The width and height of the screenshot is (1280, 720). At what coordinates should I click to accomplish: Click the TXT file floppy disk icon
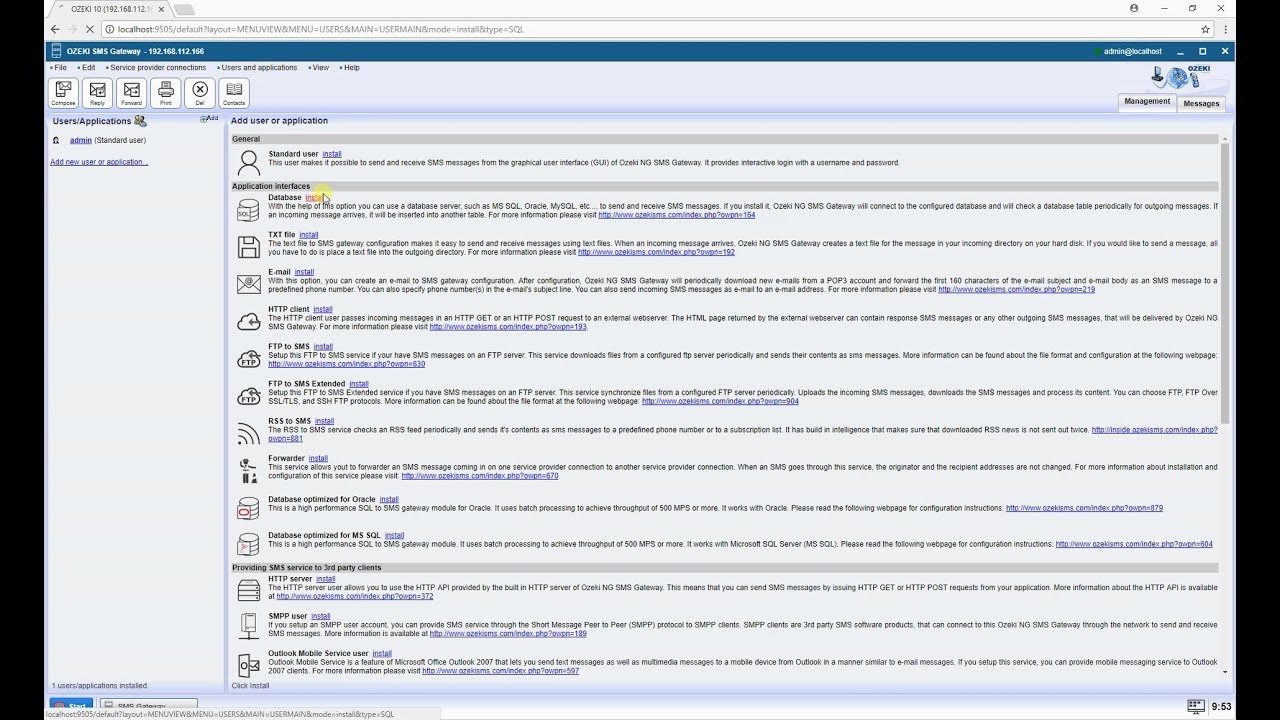(248, 247)
